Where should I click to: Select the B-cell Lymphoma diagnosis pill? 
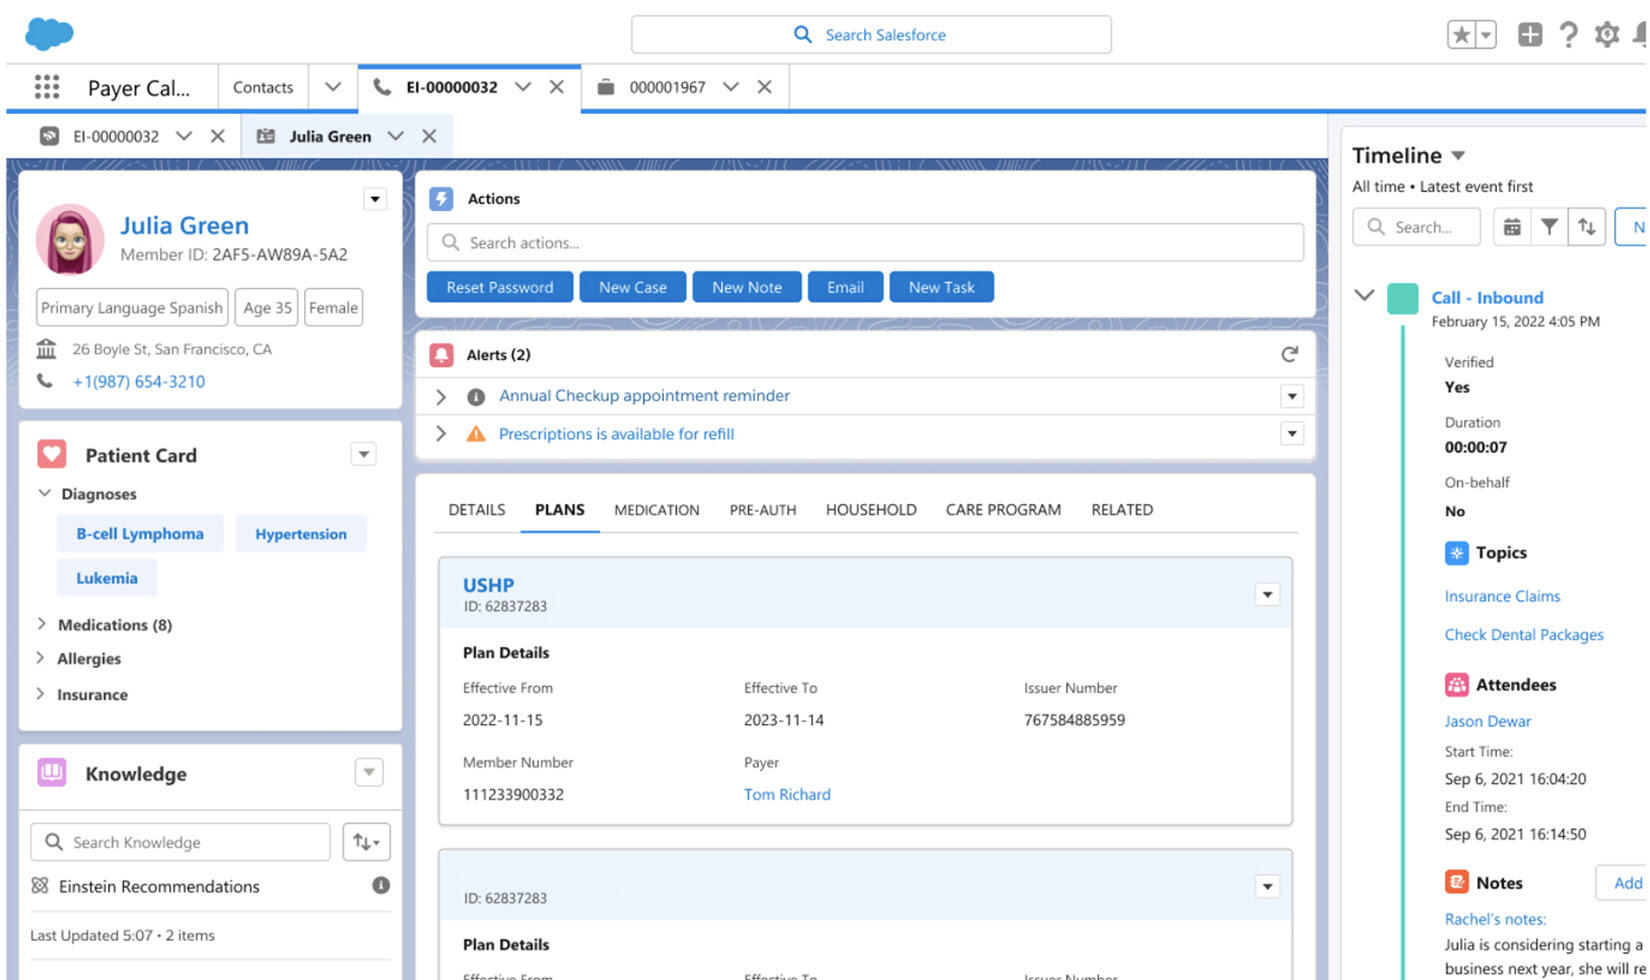click(140, 533)
